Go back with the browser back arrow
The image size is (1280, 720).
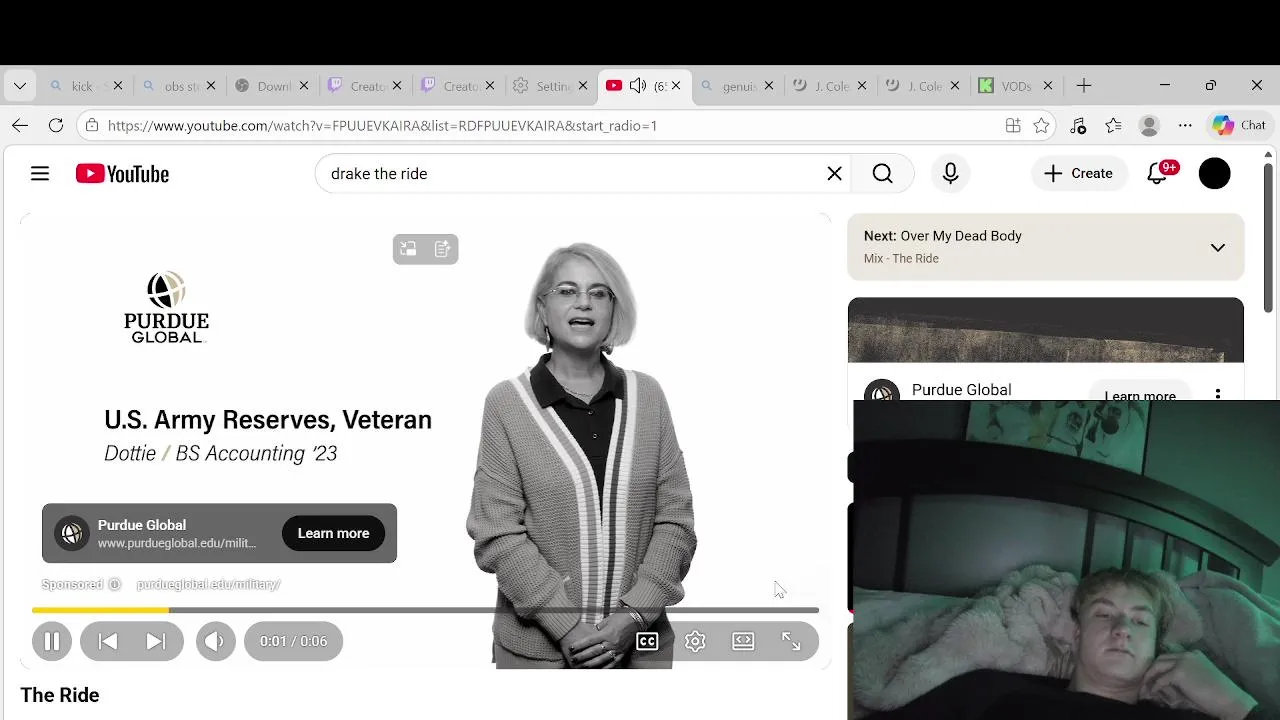[20, 126]
